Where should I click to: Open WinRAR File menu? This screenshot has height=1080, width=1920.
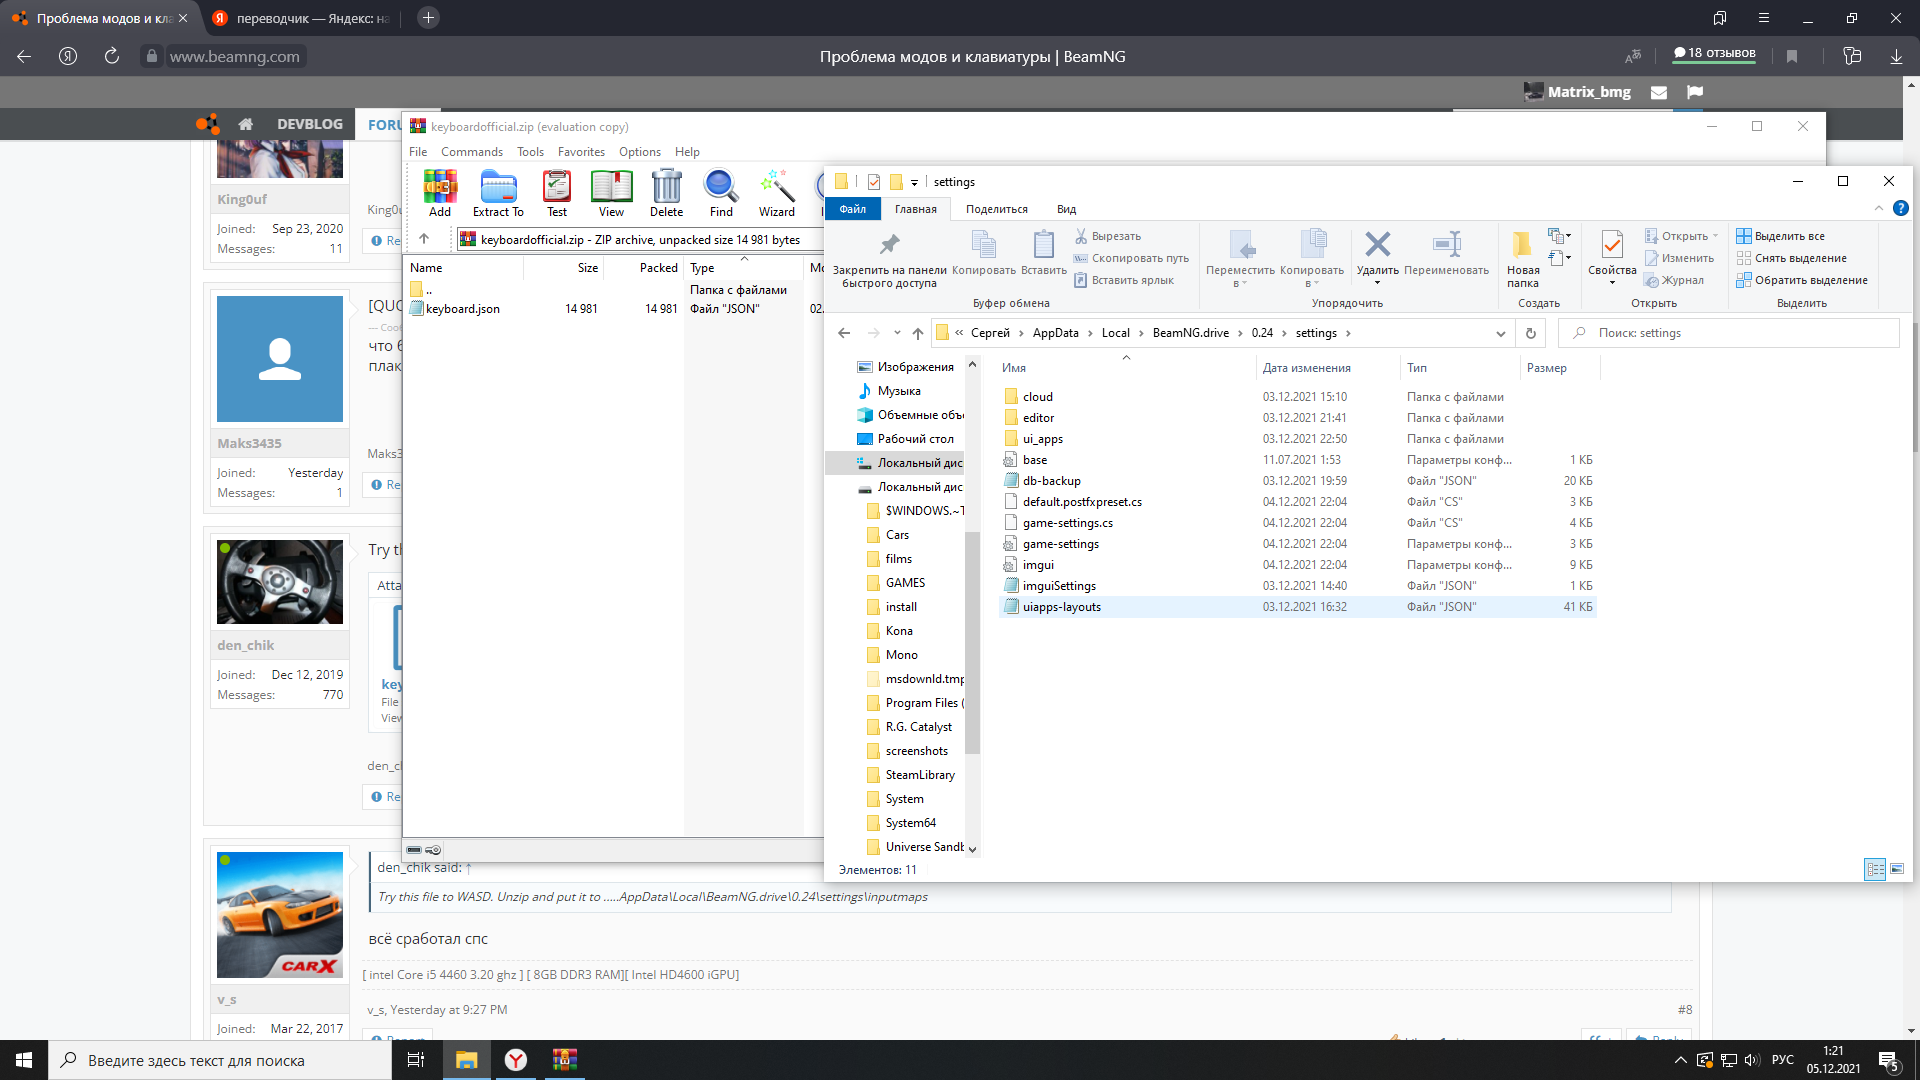pos(418,152)
